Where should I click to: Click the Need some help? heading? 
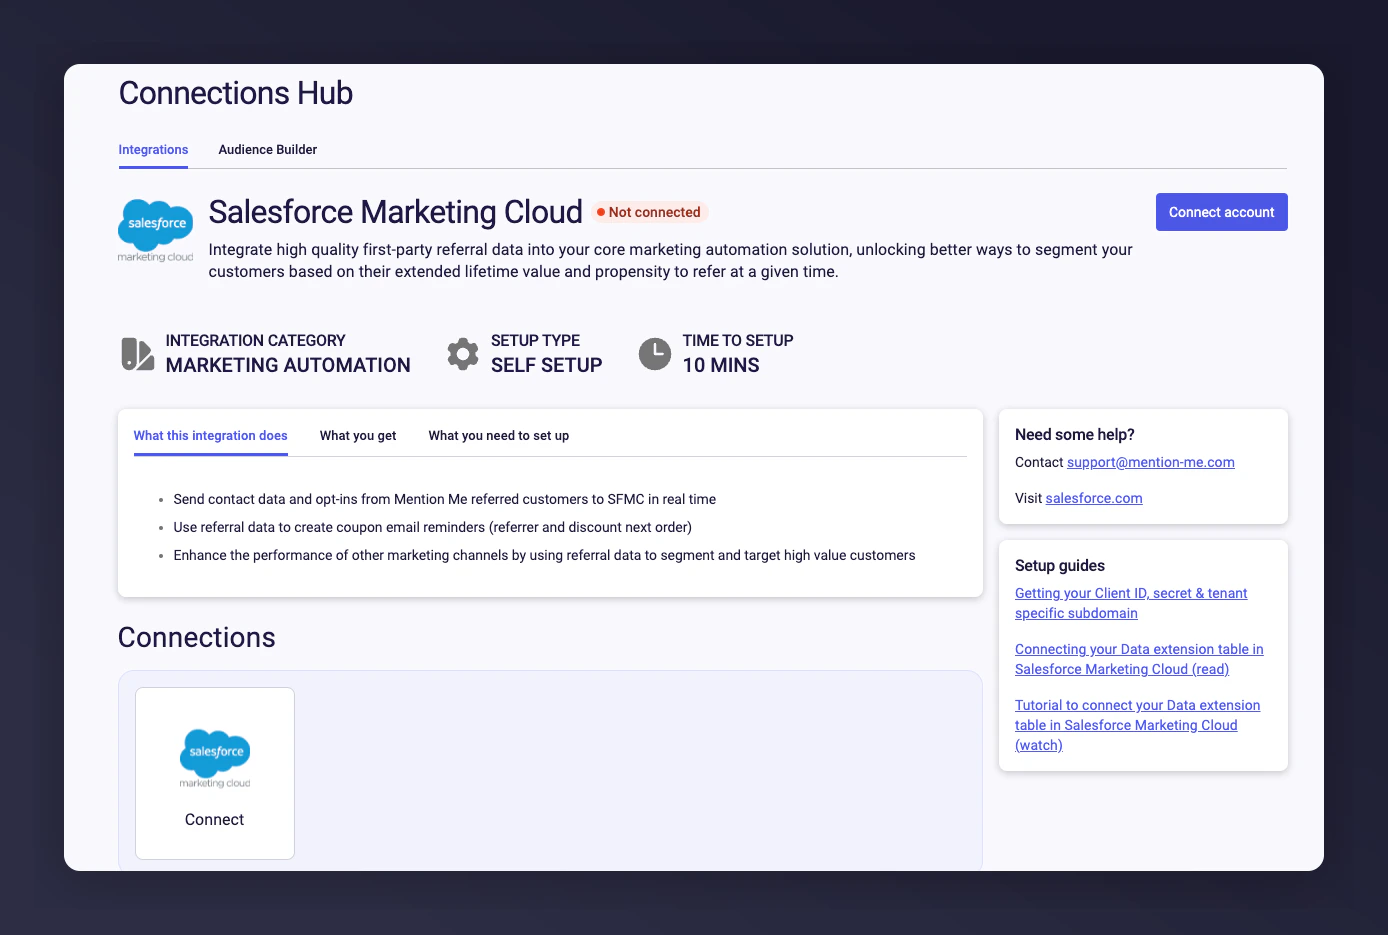pos(1075,434)
